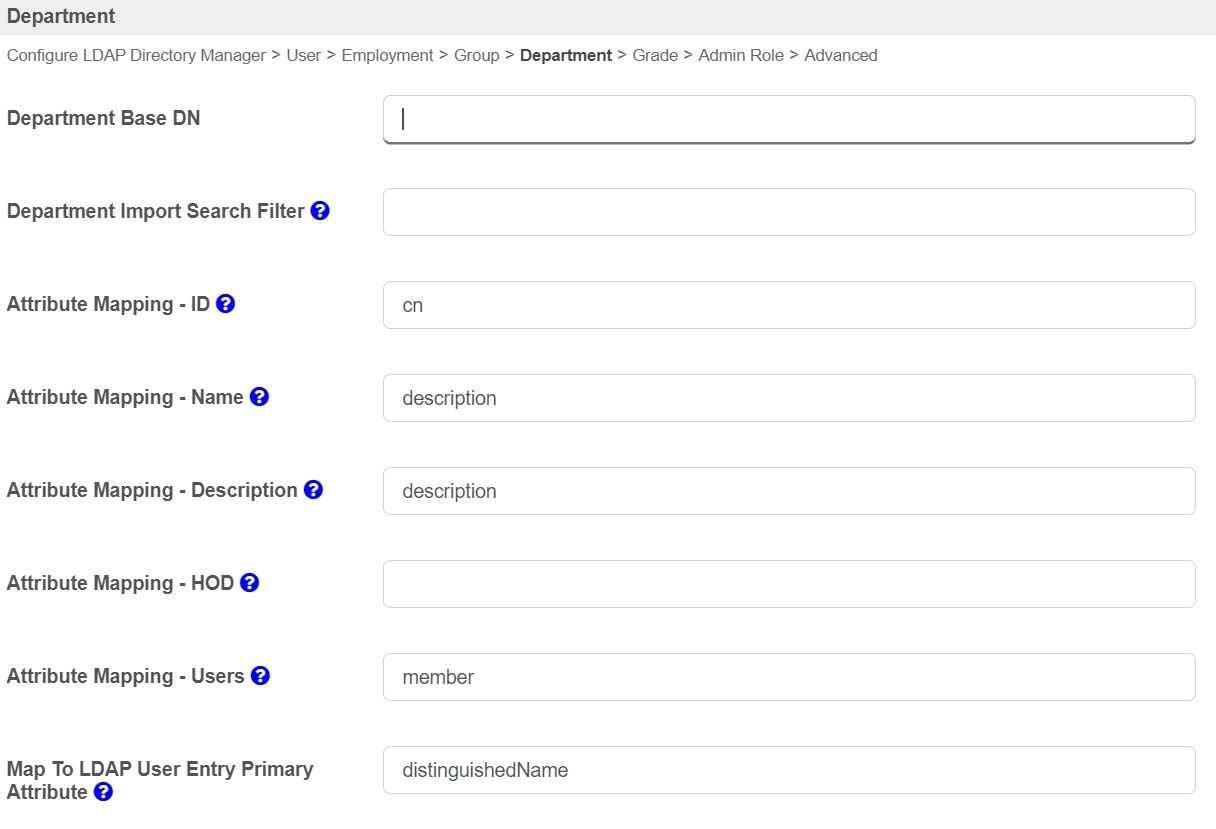Screen dimensions: 1216x829
Task: Open the Employment breadcrumb step
Action: (387, 56)
